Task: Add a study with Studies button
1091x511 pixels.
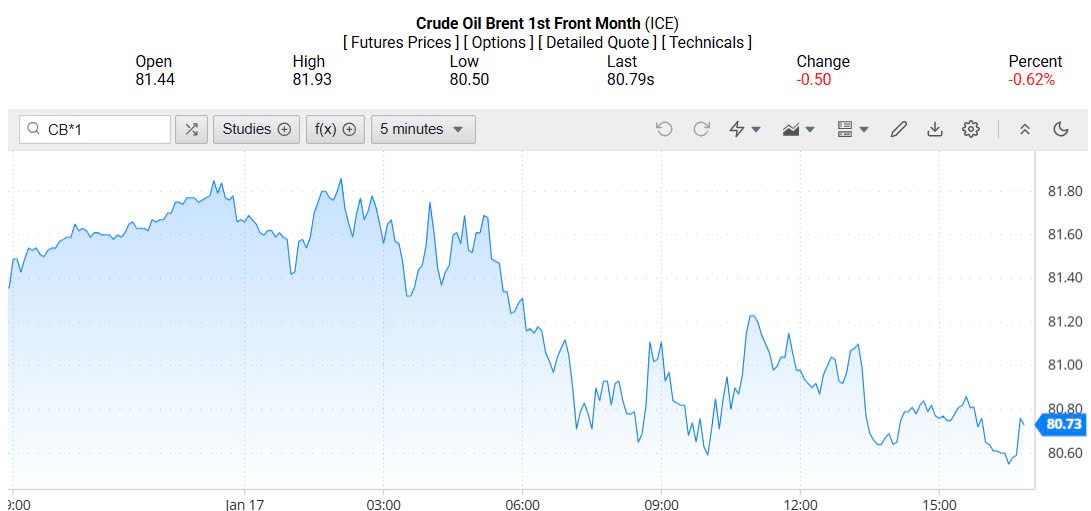Action: [x=256, y=129]
